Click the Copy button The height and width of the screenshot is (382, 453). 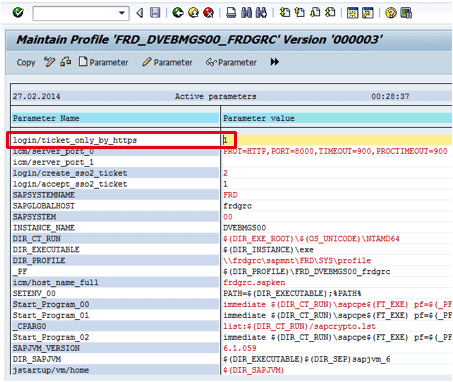(x=26, y=62)
